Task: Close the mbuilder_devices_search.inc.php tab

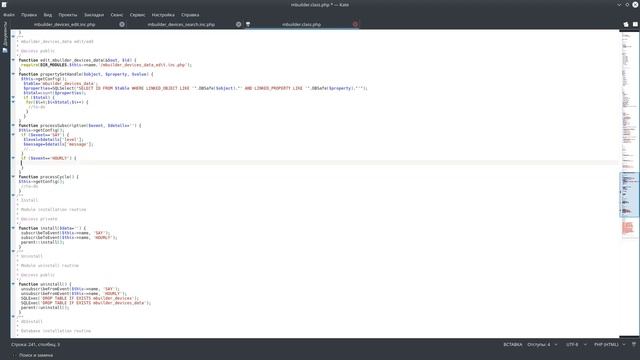Action: tap(239, 24)
